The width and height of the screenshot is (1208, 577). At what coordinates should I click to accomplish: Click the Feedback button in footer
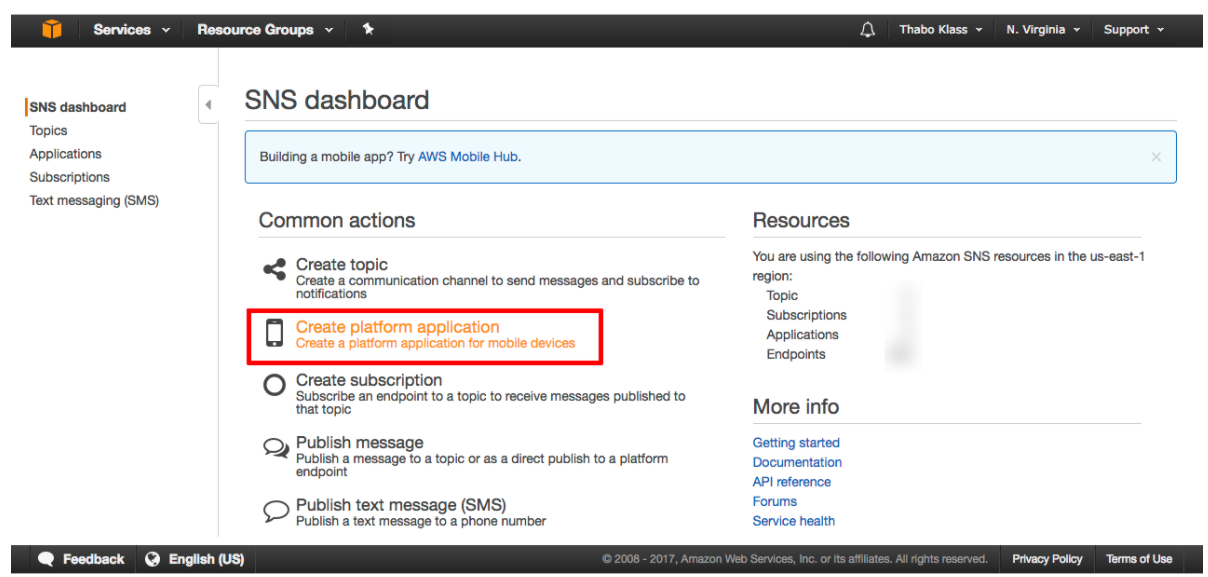point(82,559)
